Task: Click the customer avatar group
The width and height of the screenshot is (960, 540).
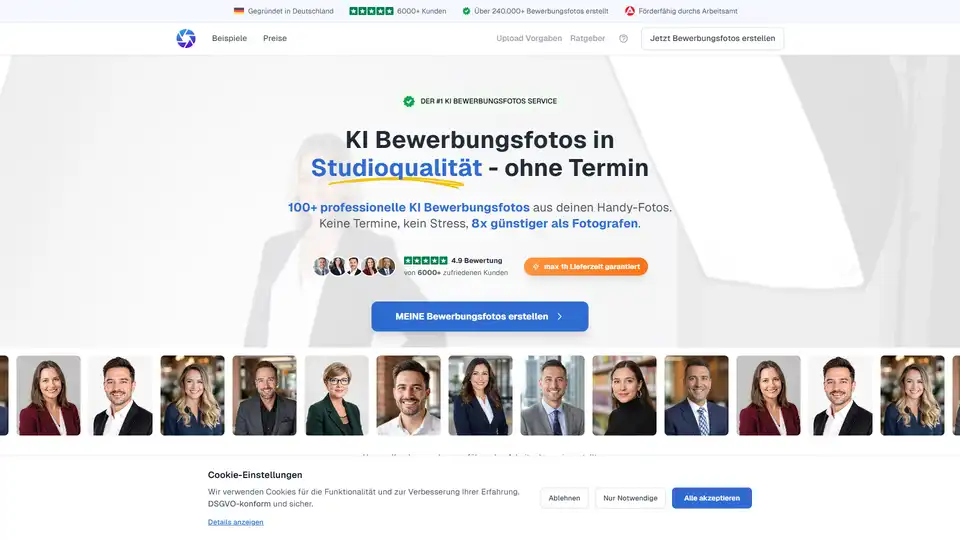Action: (x=354, y=266)
